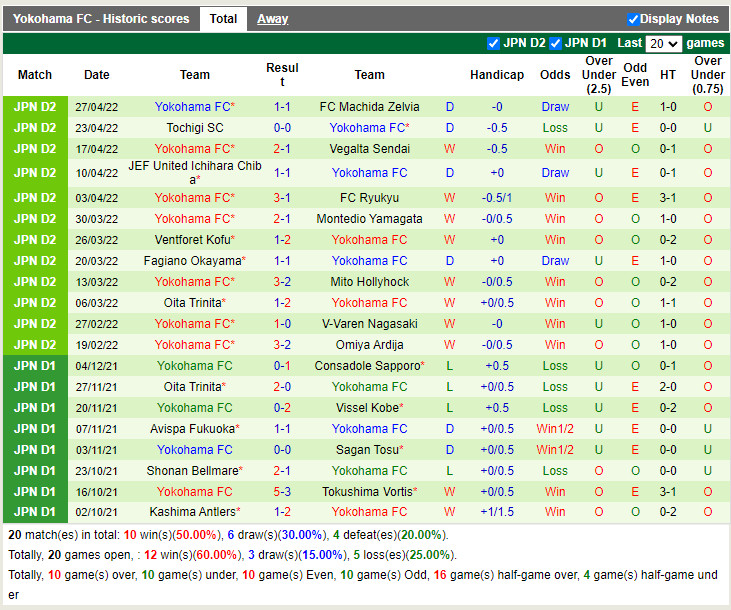731x610 pixels.
Task: Click the Vissel Kobe team name
Action: tap(366, 408)
